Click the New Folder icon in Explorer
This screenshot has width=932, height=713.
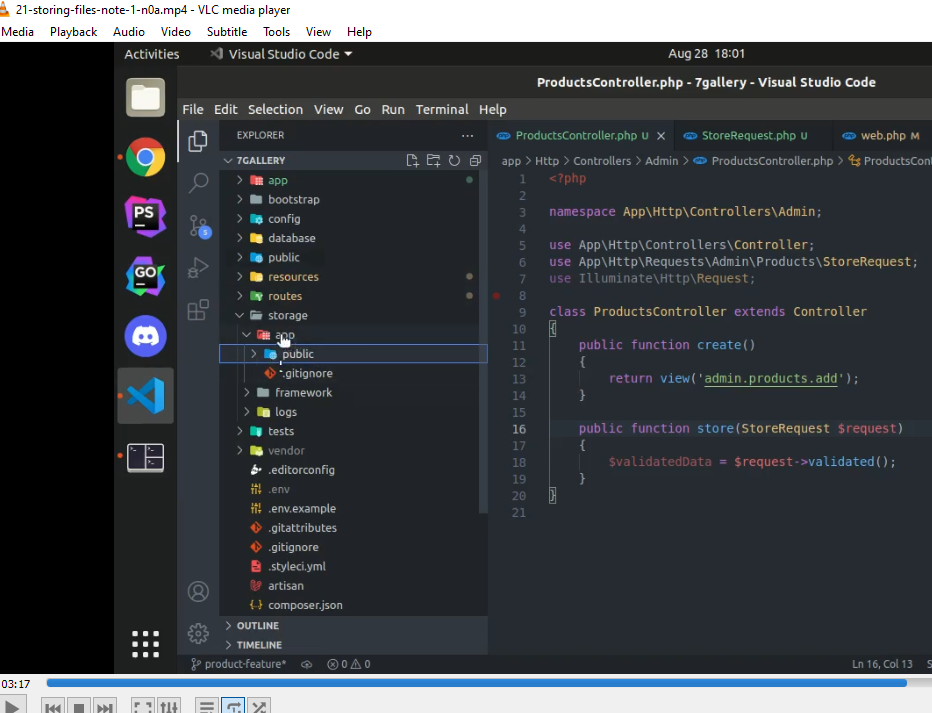(x=433, y=160)
